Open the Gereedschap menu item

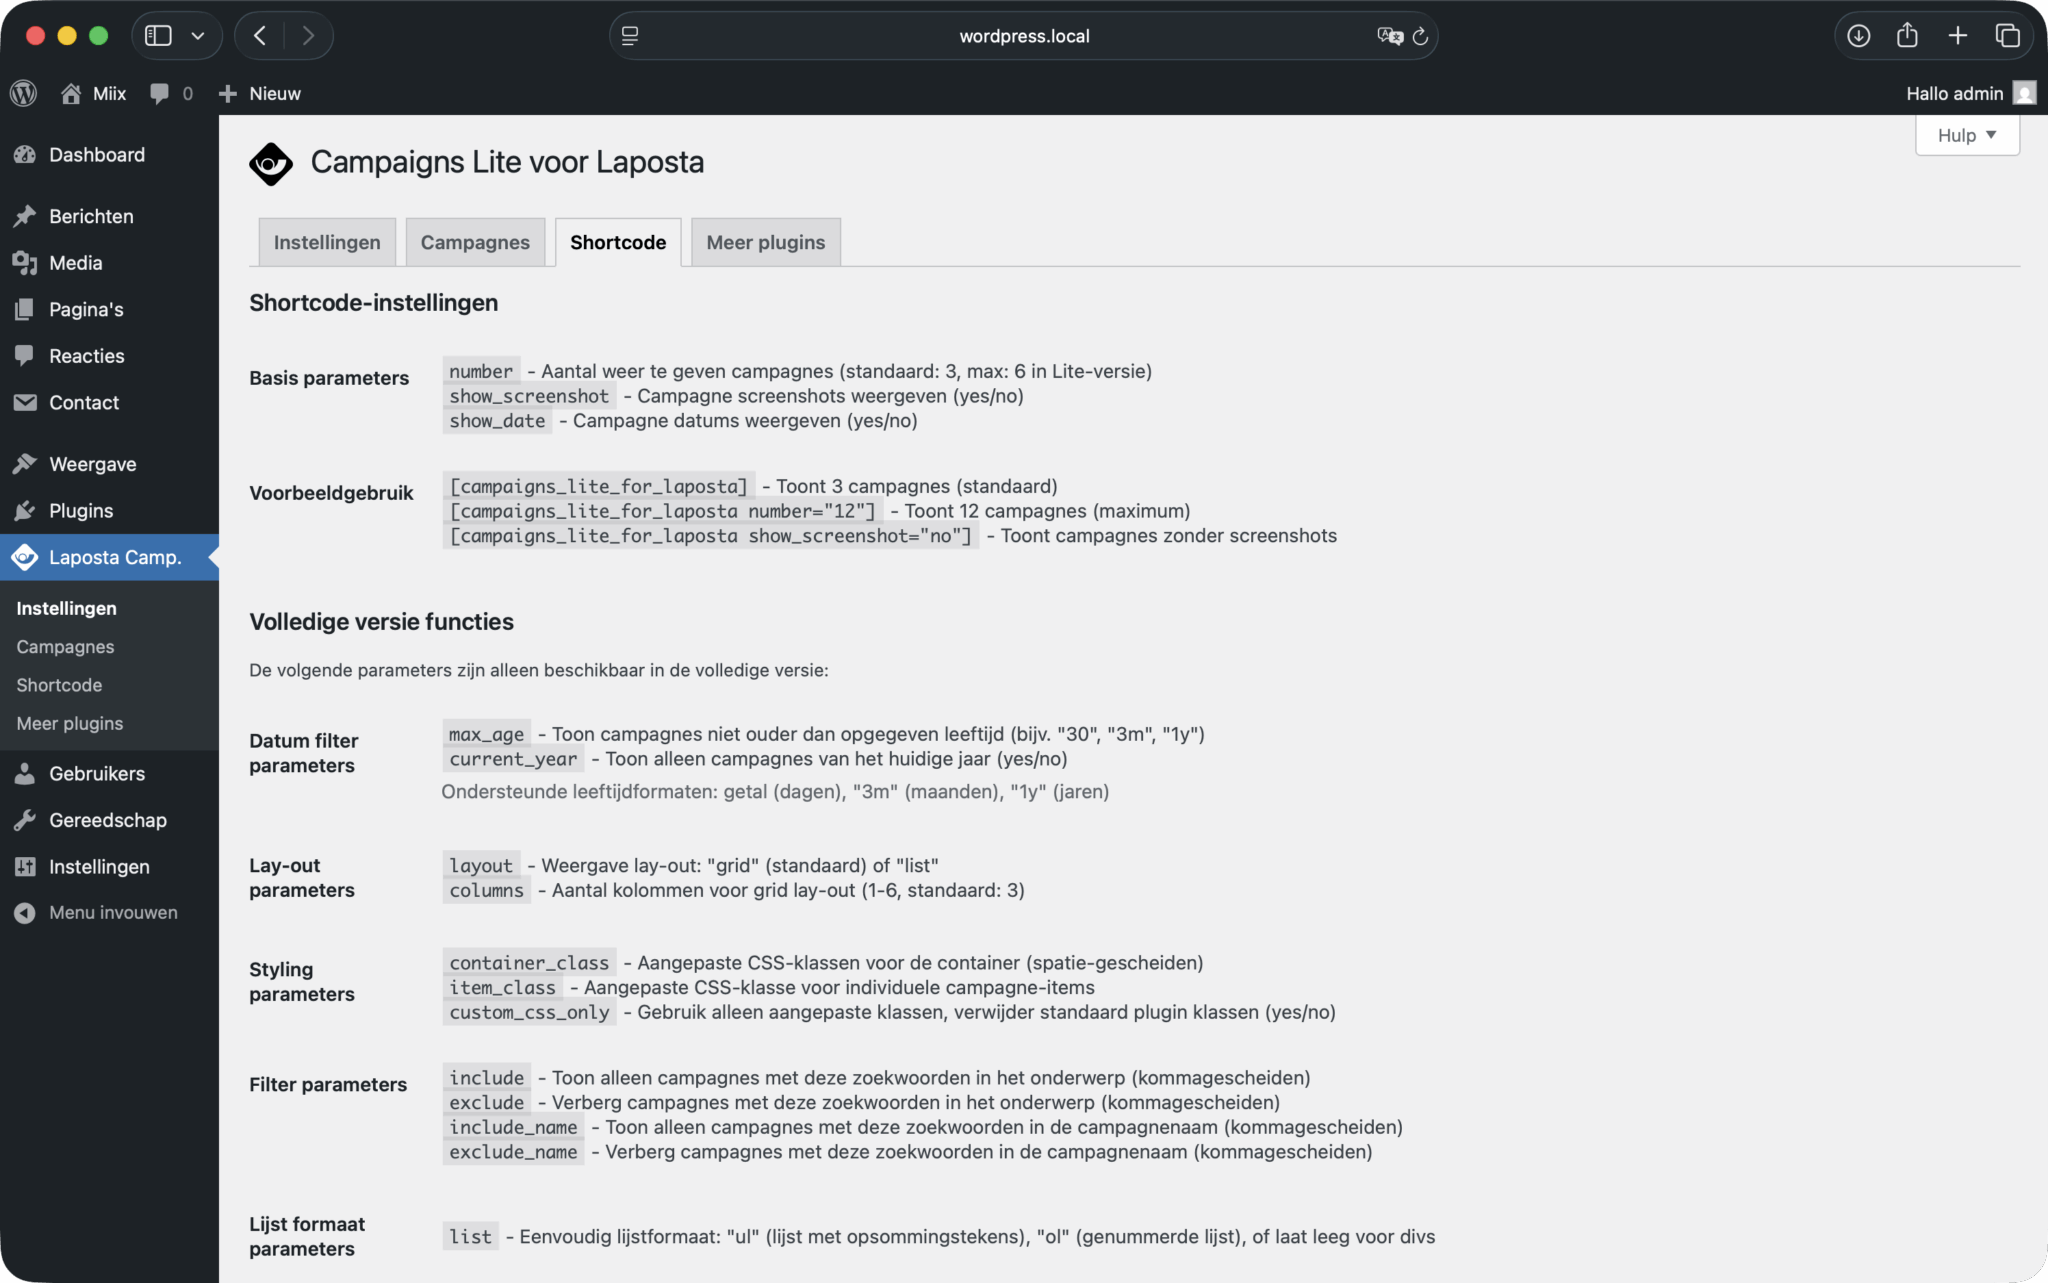click(x=107, y=820)
